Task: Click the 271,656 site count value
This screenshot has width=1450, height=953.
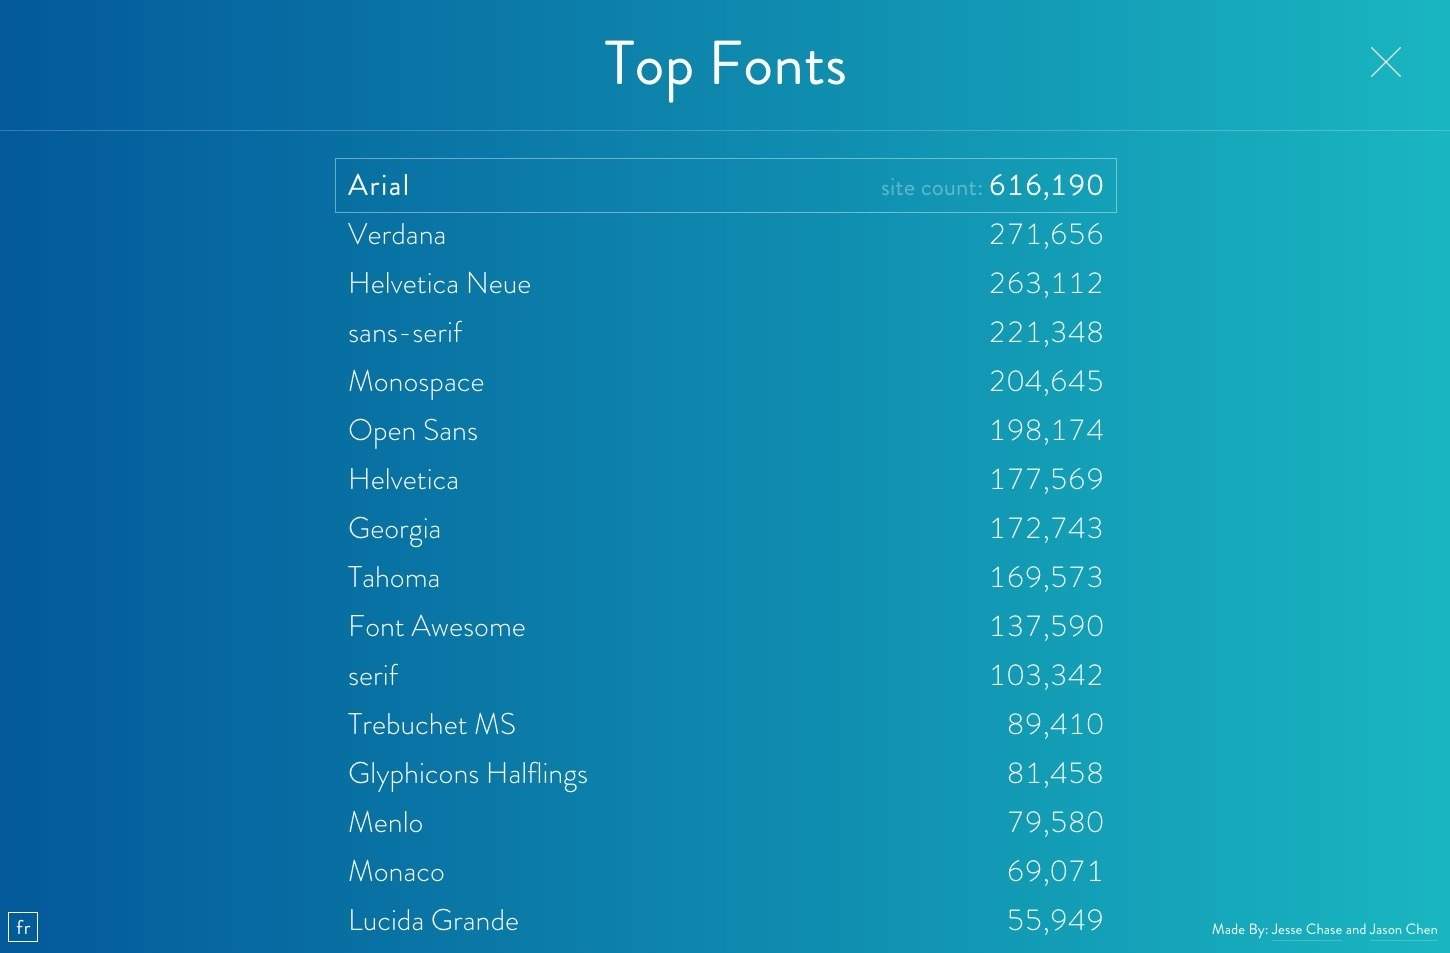Action: (1046, 234)
